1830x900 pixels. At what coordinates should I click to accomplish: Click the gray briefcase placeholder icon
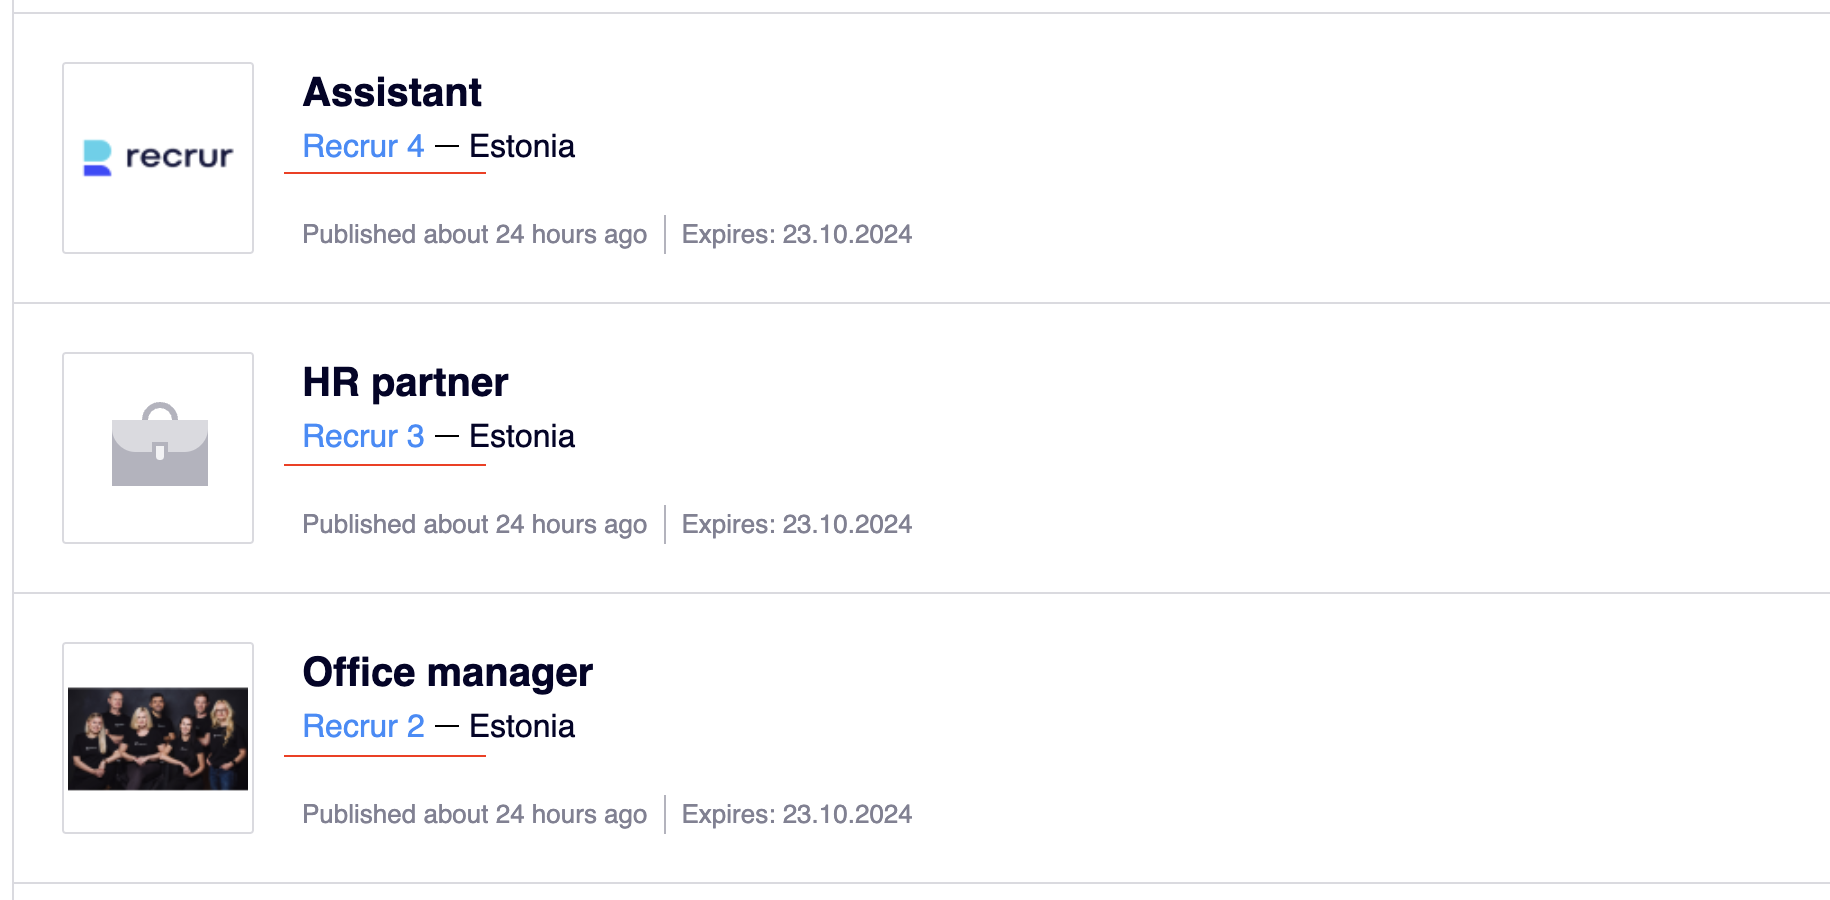[x=159, y=446]
